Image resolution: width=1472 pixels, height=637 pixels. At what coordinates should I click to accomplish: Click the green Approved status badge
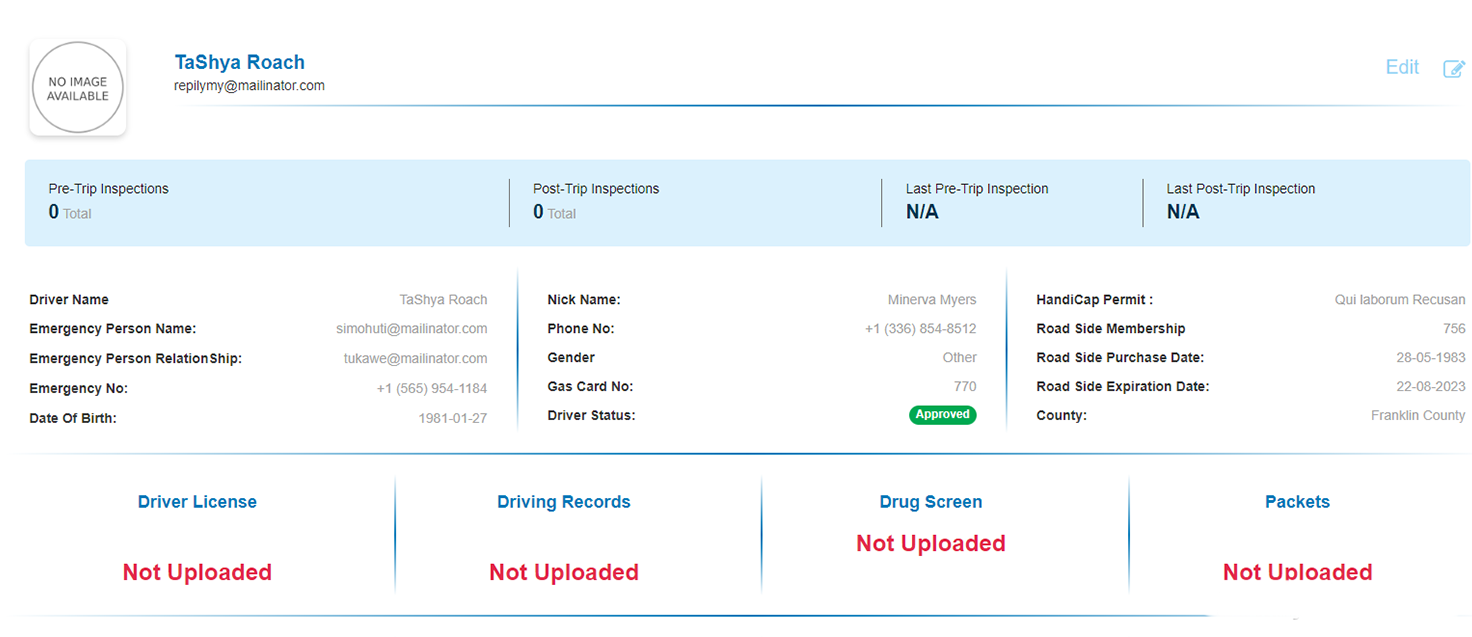tap(942, 415)
